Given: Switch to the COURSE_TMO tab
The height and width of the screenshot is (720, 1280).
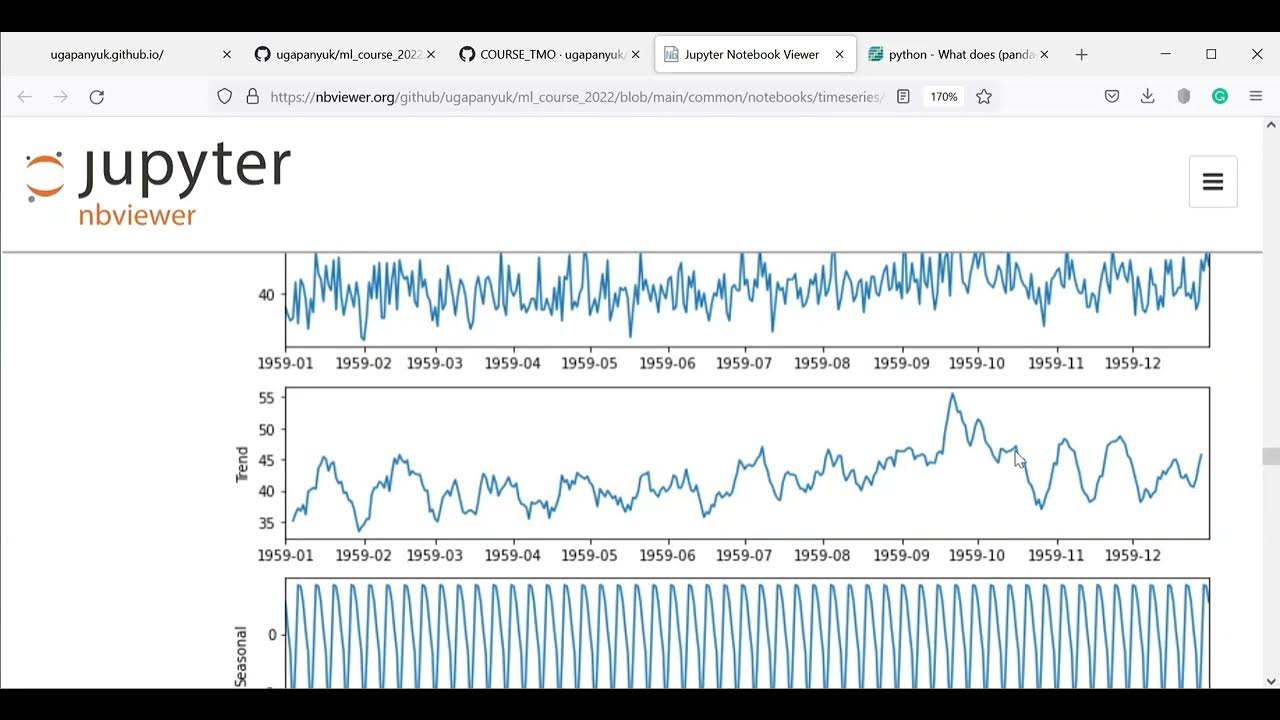Looking at the screenshot, I should tap(550, 55).
